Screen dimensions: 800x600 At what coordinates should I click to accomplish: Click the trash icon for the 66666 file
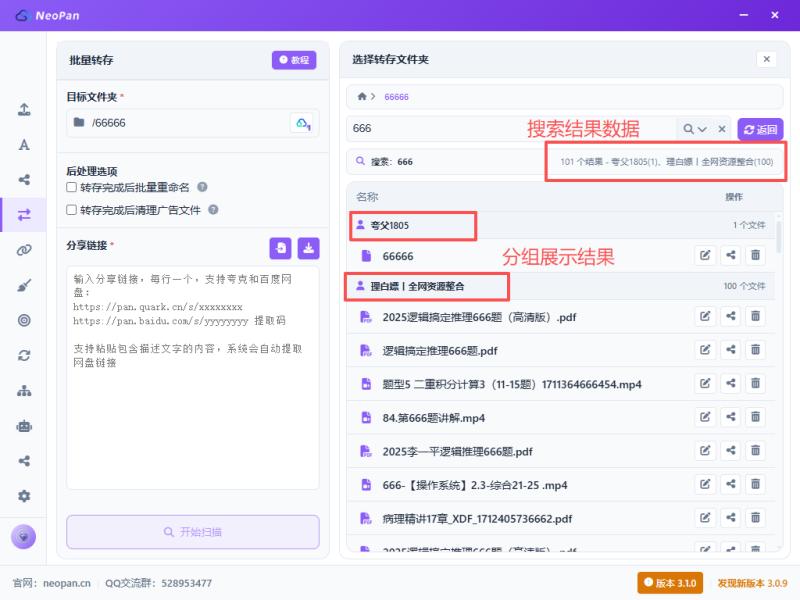(756, 256)
